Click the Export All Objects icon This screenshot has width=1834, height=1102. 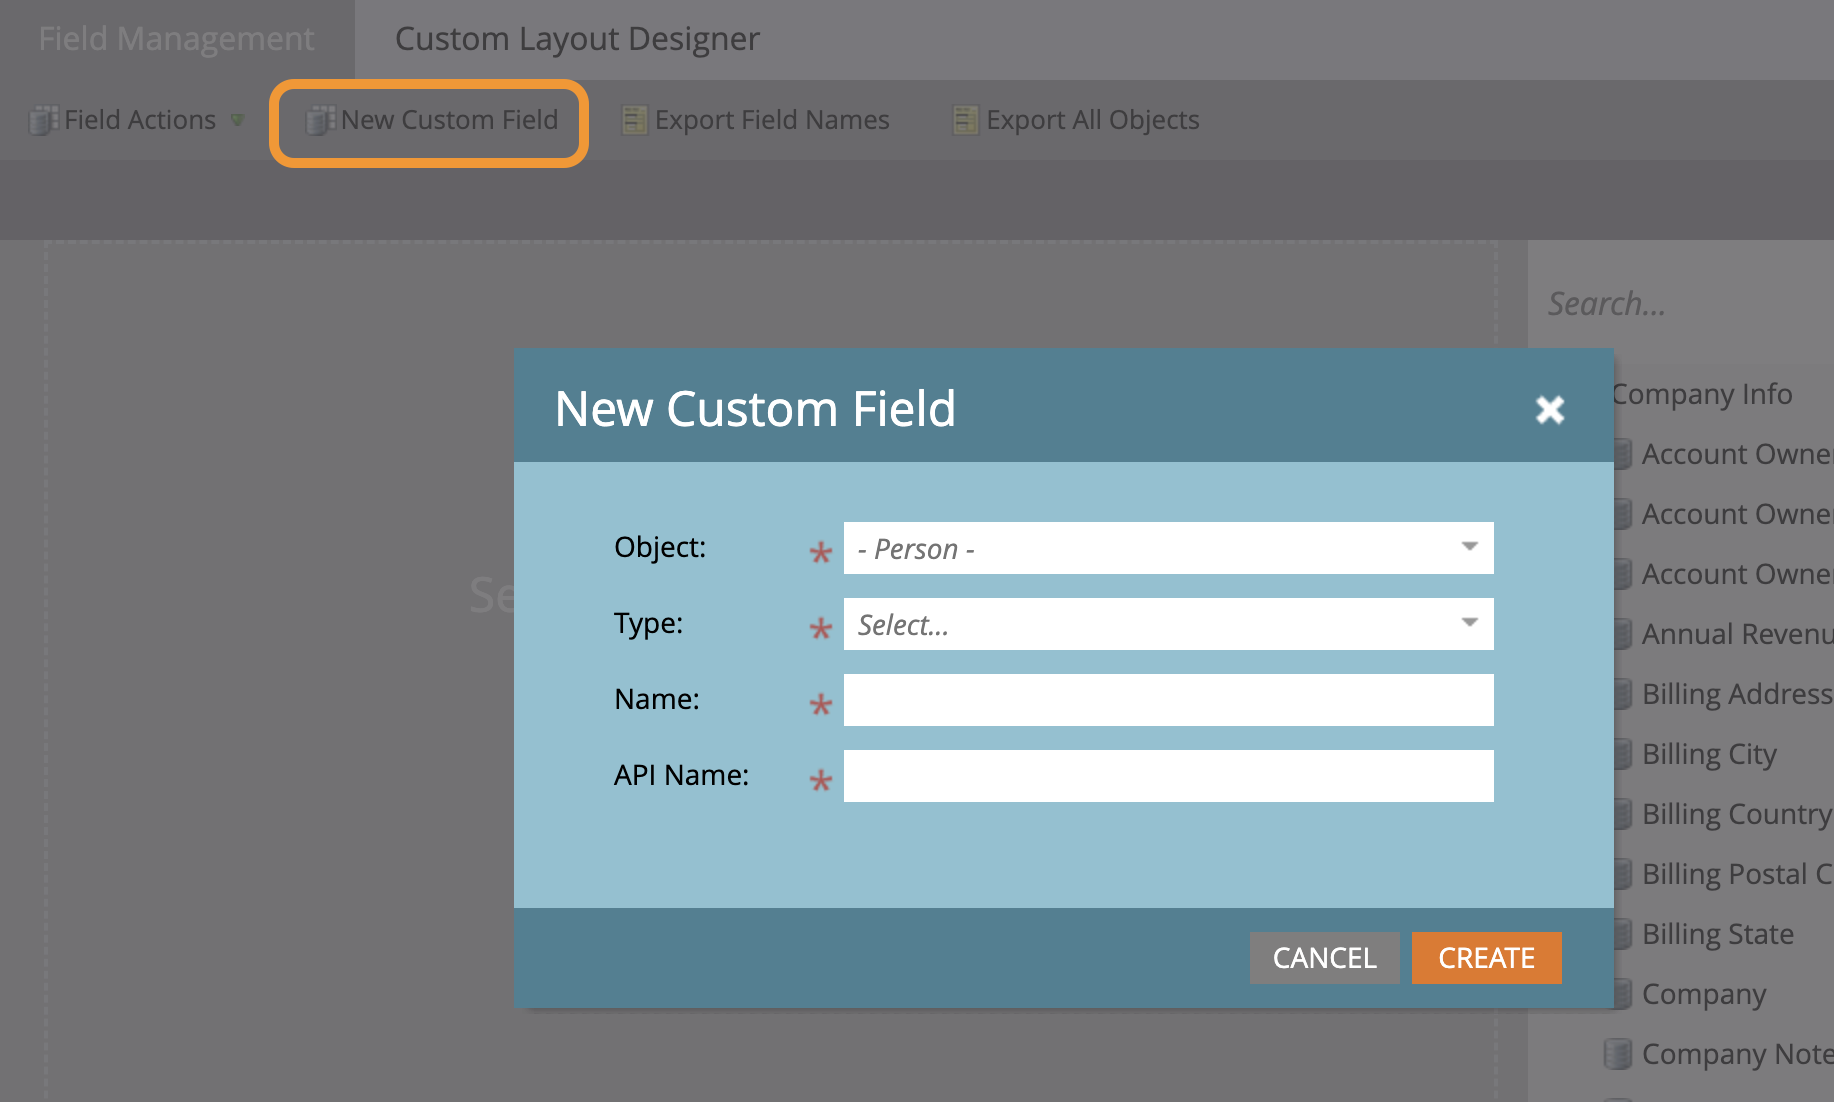coord(965,120)
